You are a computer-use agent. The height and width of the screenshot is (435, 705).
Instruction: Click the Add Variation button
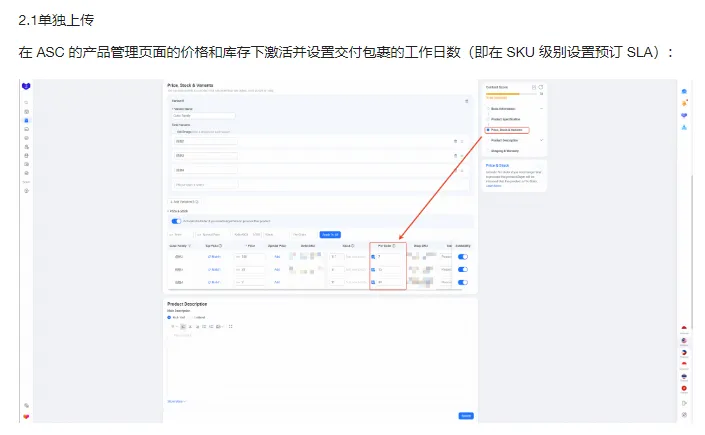tap(184, 202)
